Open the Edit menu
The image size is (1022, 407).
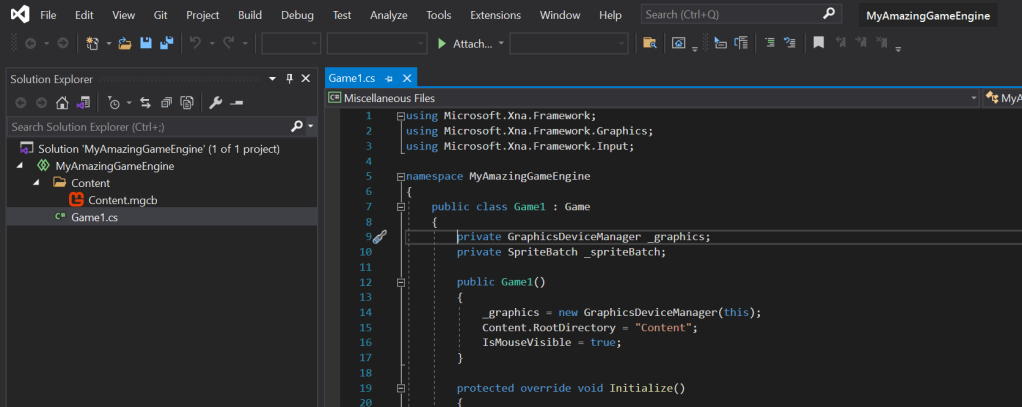(84, 15)
